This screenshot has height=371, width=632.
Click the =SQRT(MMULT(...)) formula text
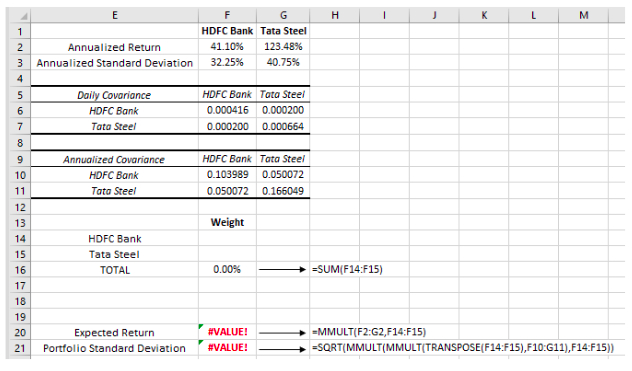(x=463, y=348)
